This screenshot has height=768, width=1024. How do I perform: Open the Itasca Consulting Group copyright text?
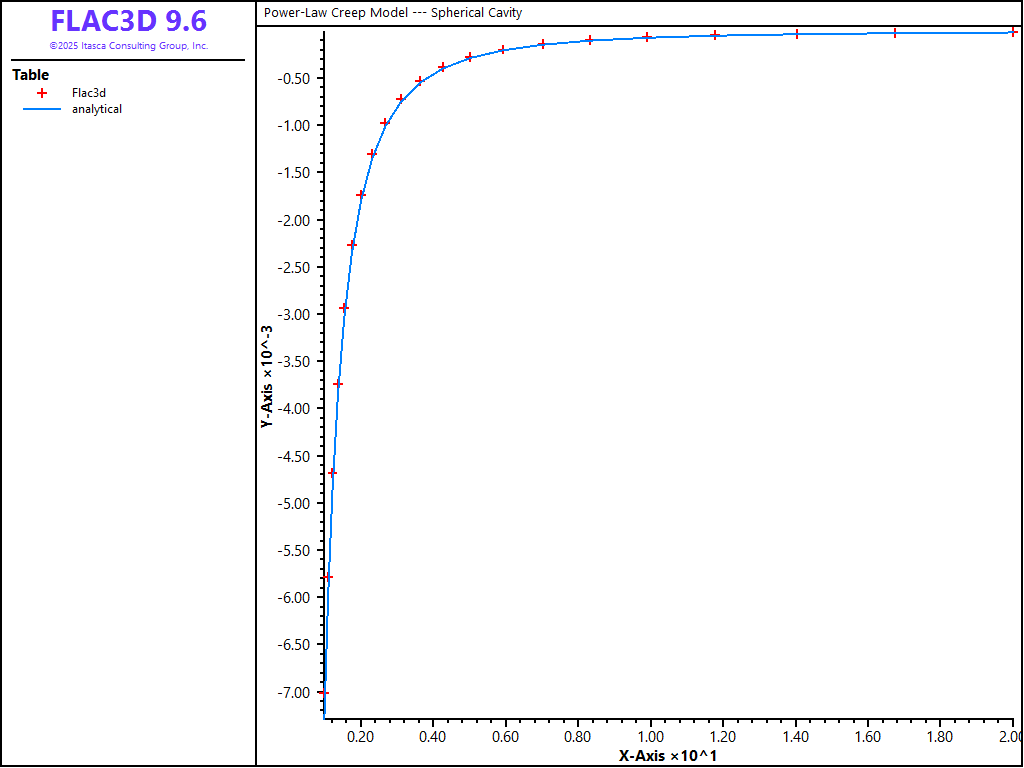[128, 46]
